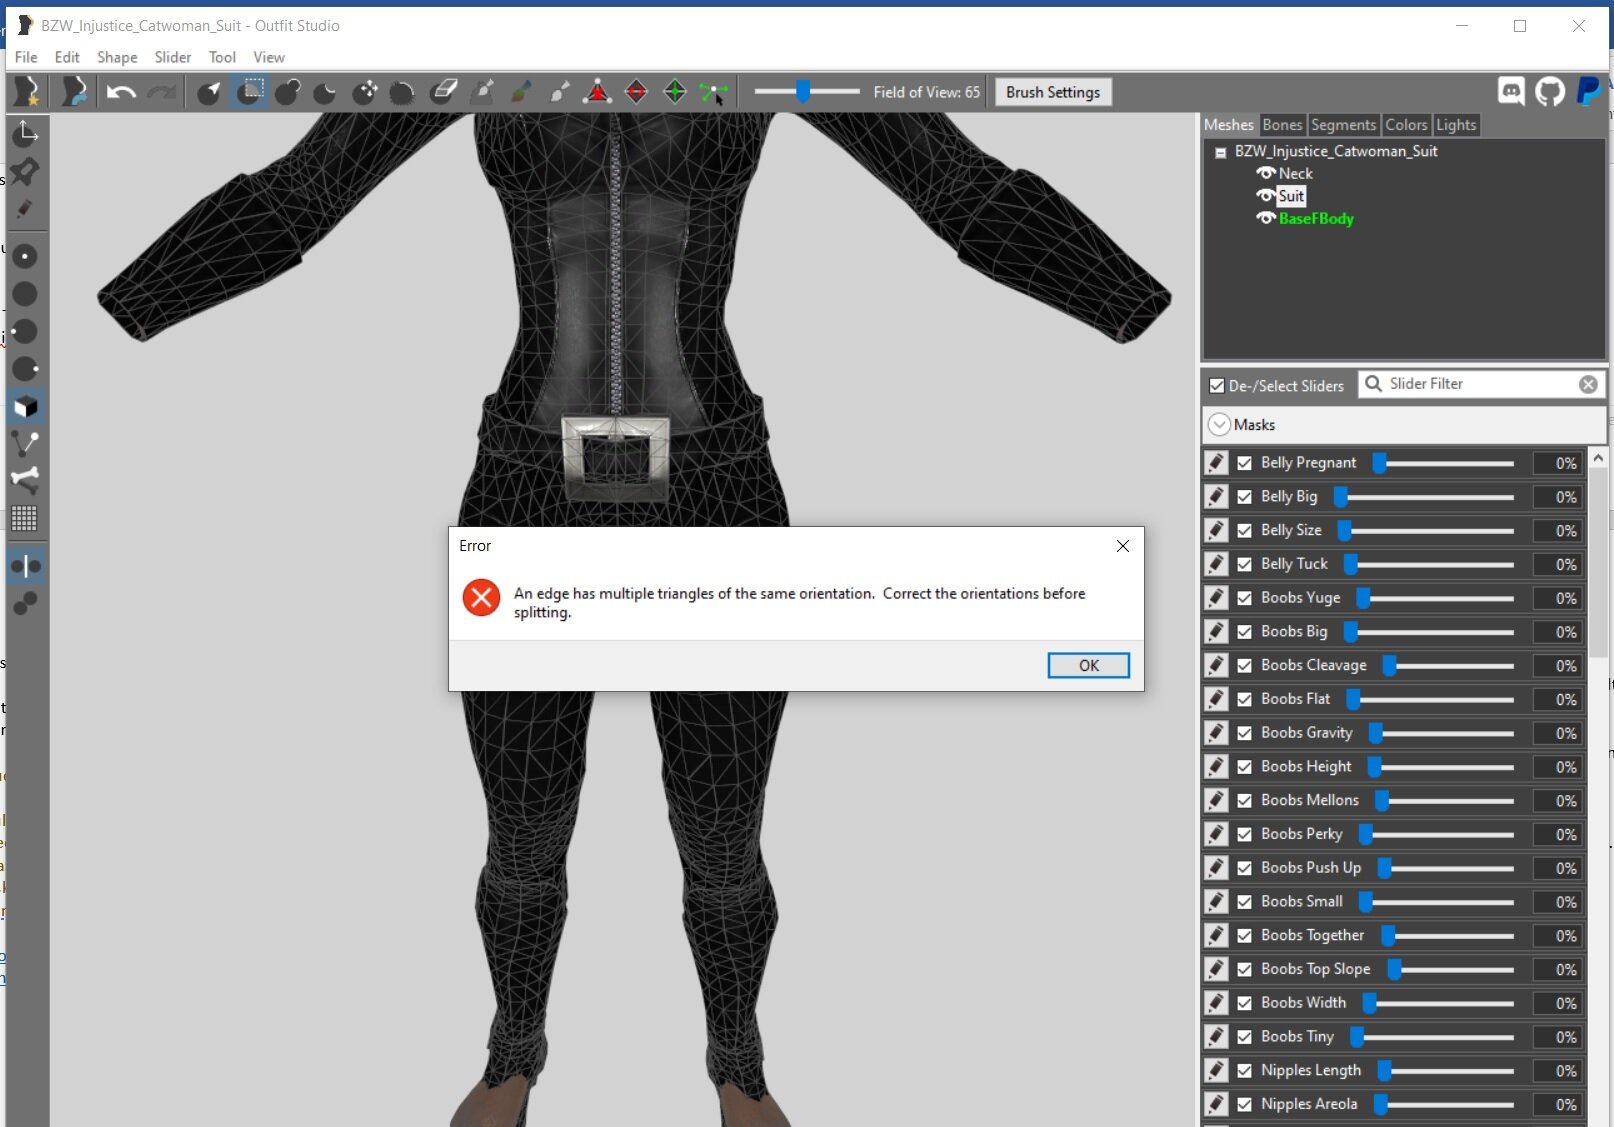Click the Undo arrow in the toolbar
Screen dimensions: 1614x1127
(x=121, y=93)
